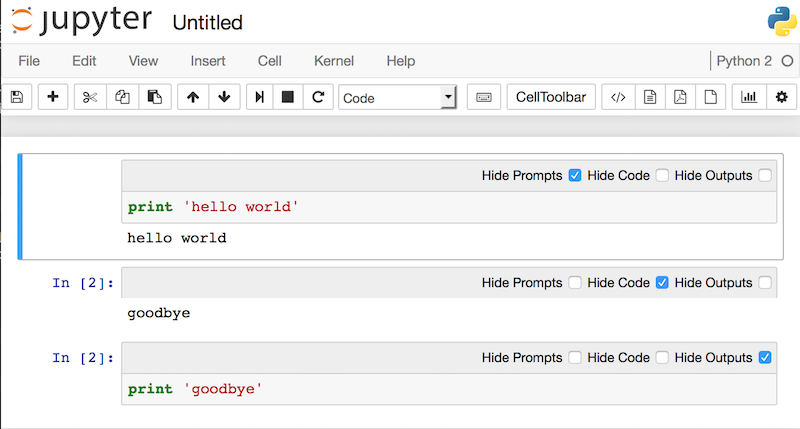Image resolution: width=800 pixels, height=429 pixels.
Task: Click the CellToolbar button
Action: coord(552,97)
